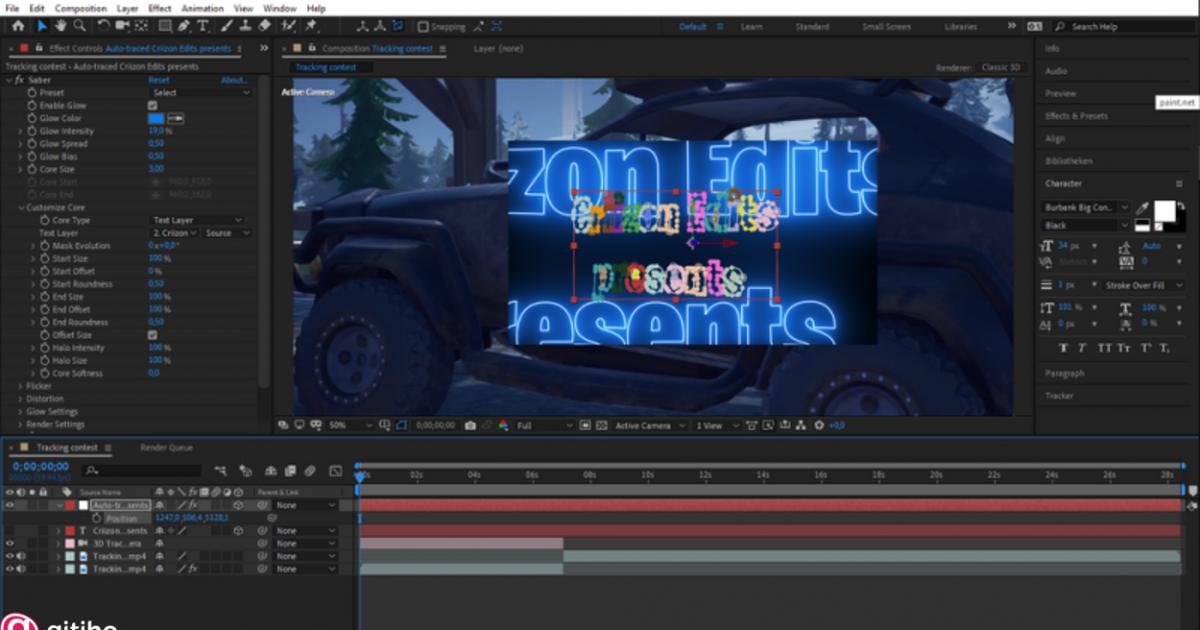Screen dimensions: 1200x630
Task: Switch to the Render Queue tab
Action: pyautogui.click(x=168, y=447)
